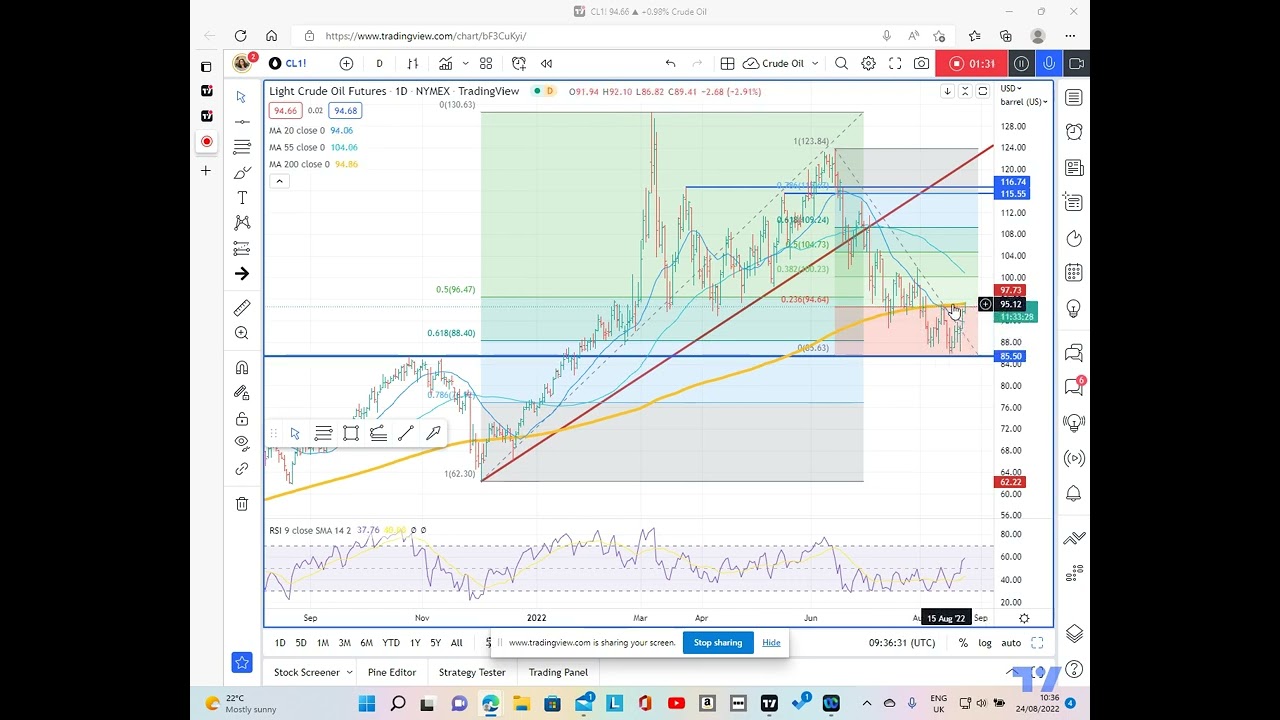The width and height of the screenshot is (1280, 720).
Task: Open the Trading Panel tab
Action: tap(558, 672)
